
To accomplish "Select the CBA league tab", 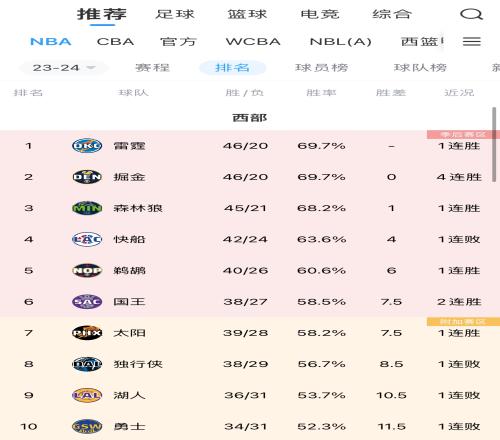I will (115, 42).
